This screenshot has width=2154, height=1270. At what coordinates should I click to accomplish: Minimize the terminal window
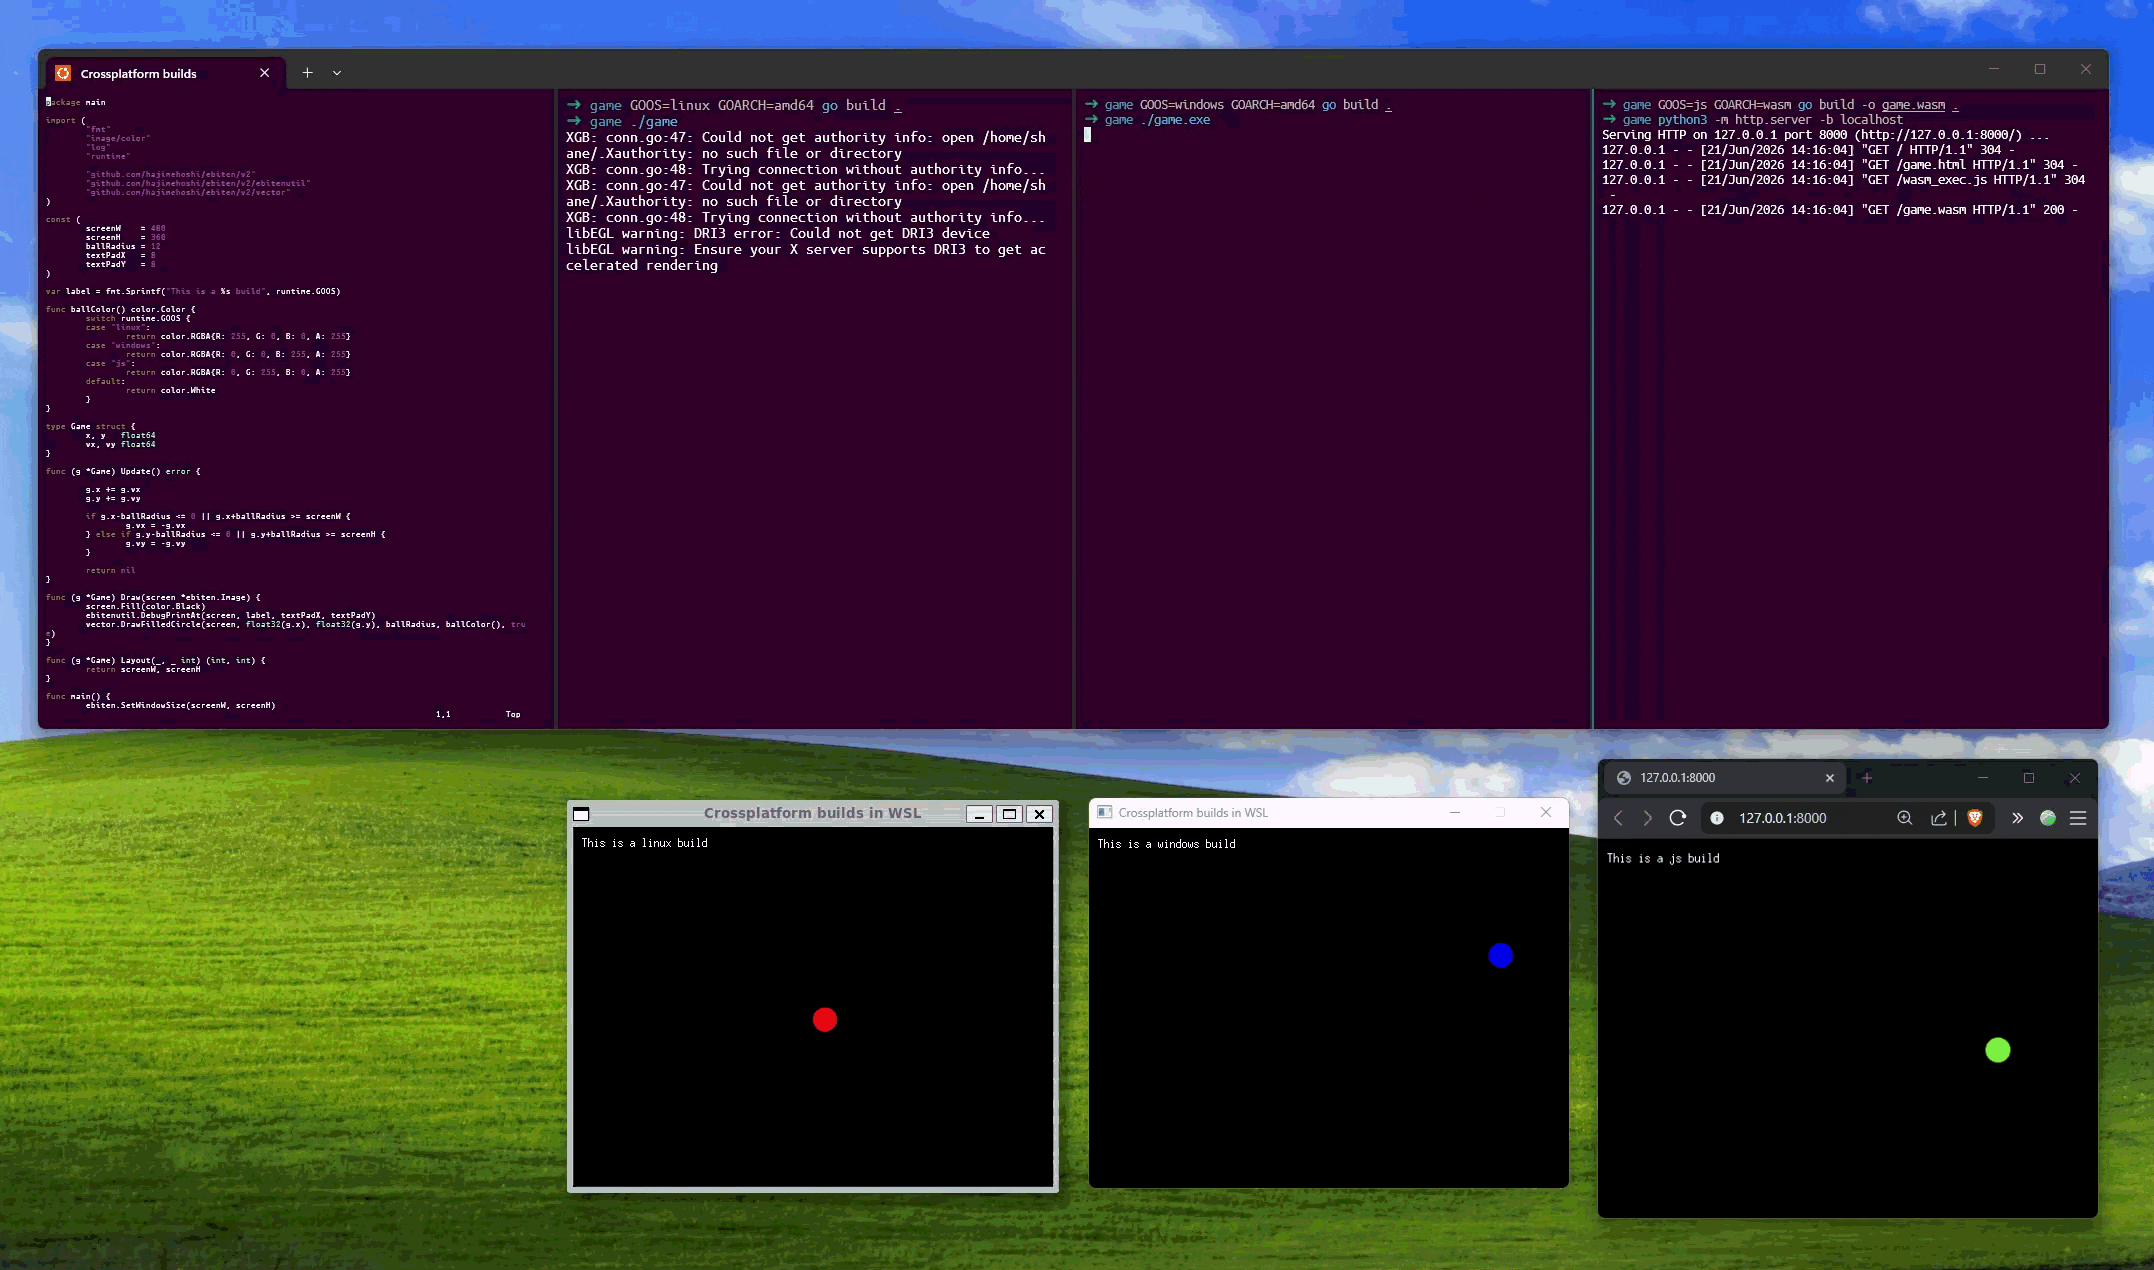pyautogui.click(x=1994, y=69)
